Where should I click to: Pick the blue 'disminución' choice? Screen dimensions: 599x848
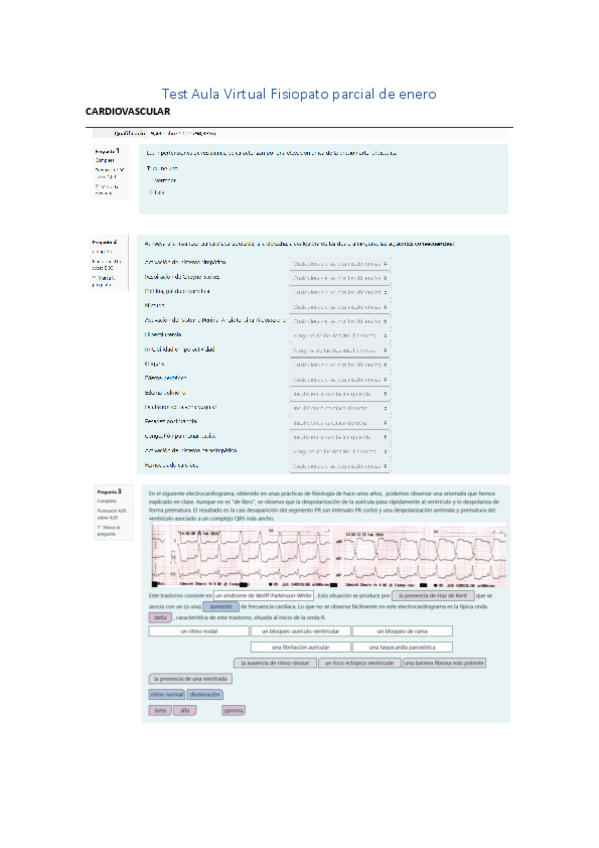click(205, 694)
